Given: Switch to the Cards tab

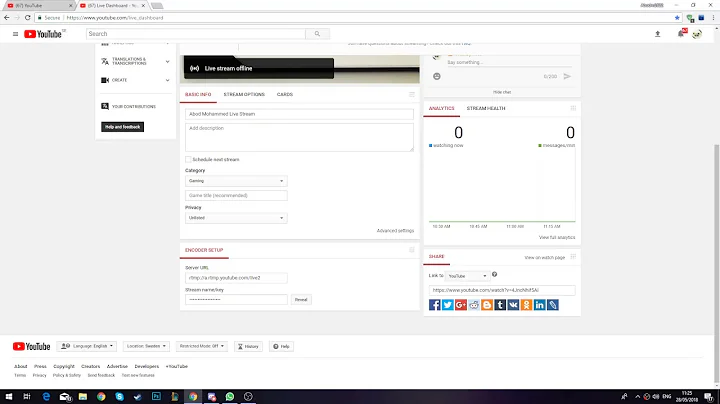Looking at the screenshot, I should (x=285, y=95).
